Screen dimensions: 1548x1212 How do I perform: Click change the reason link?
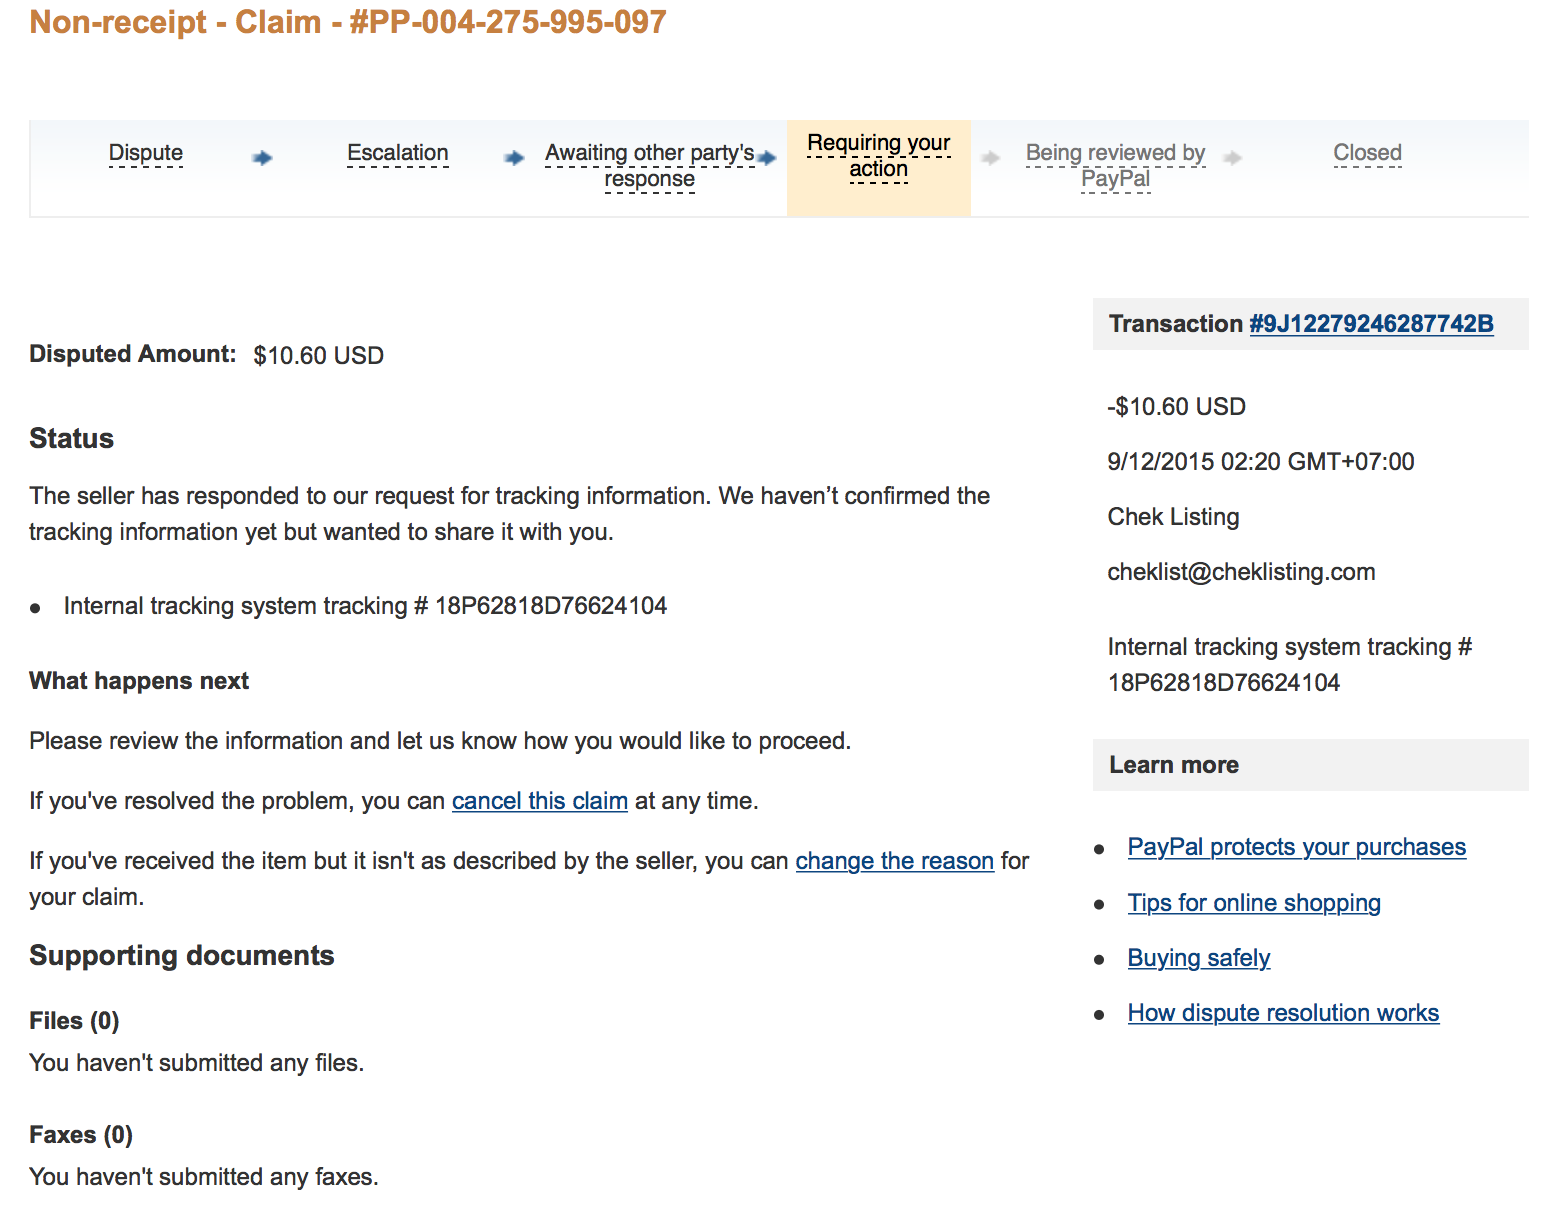[894, 861]
